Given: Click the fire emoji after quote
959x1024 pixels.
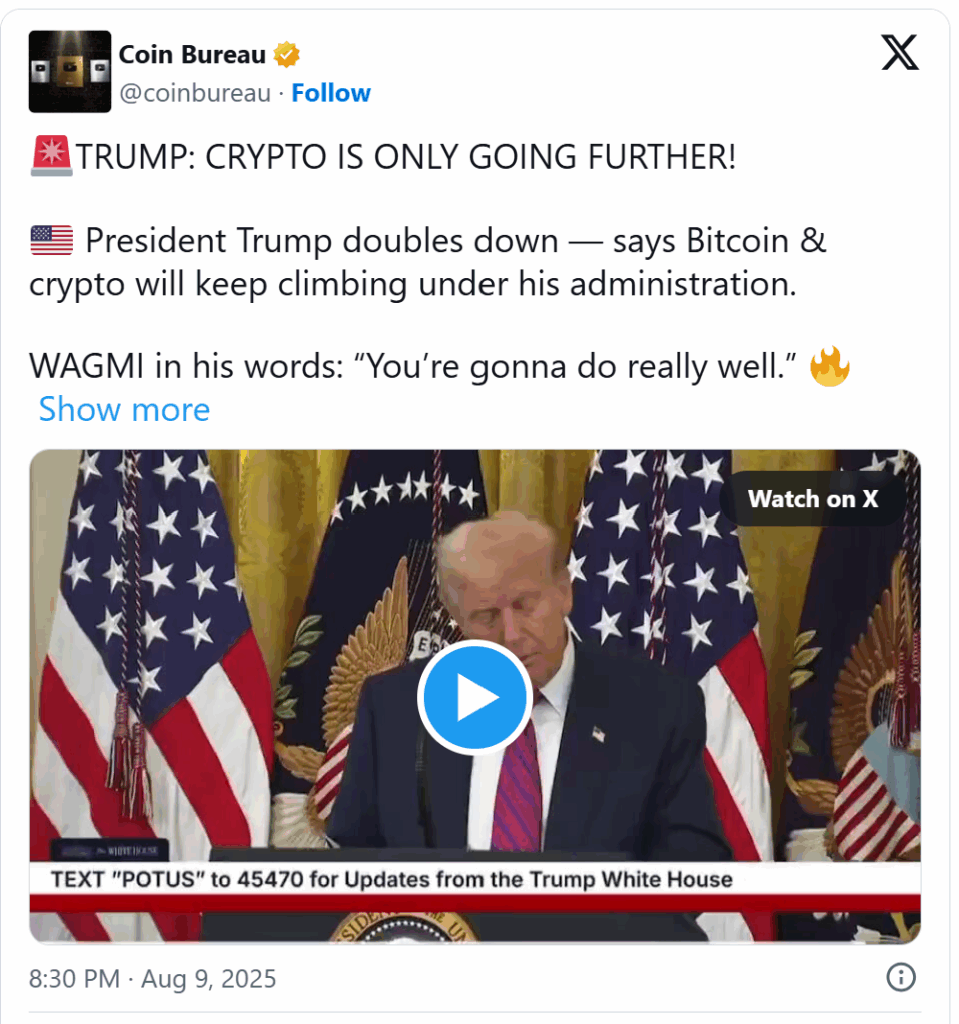Looking at the screenshot, I should [830, 366].
